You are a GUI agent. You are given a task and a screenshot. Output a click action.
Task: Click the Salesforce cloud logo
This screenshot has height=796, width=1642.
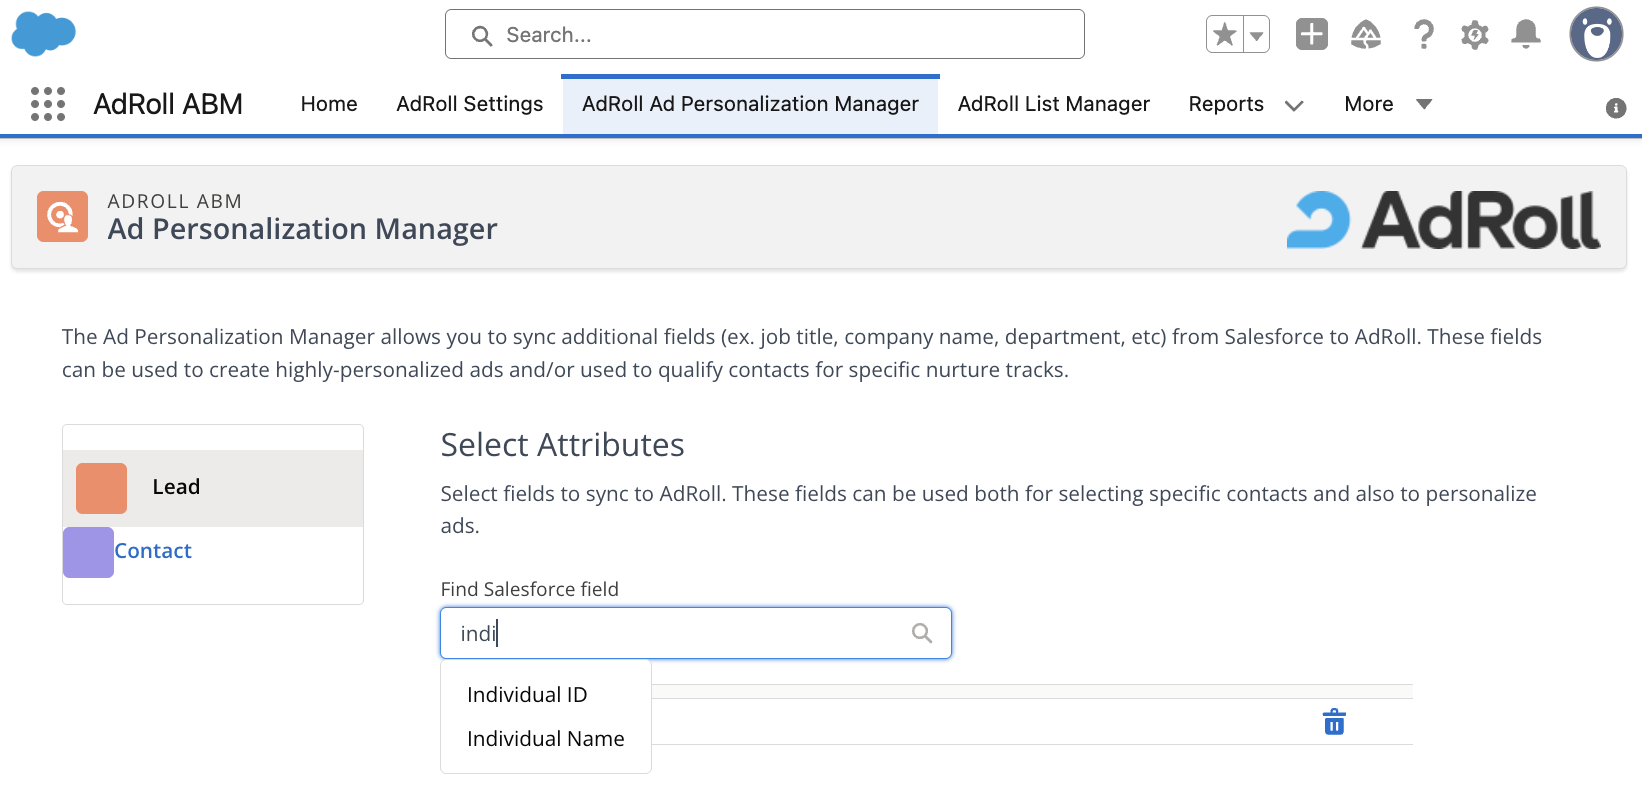pos(43,35)
